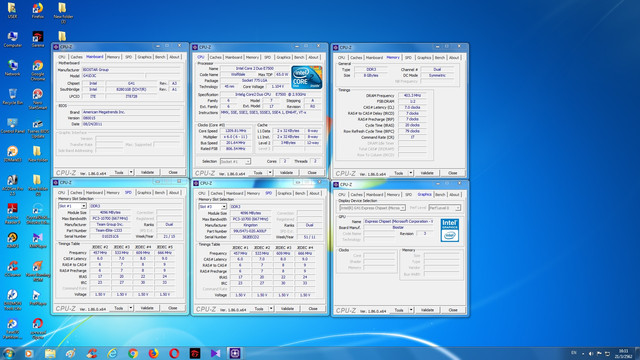640x360 pixels.
Task: Launch Google Chrome desktop shortcut
Action: pyautogui.click(x=38, y=70)
